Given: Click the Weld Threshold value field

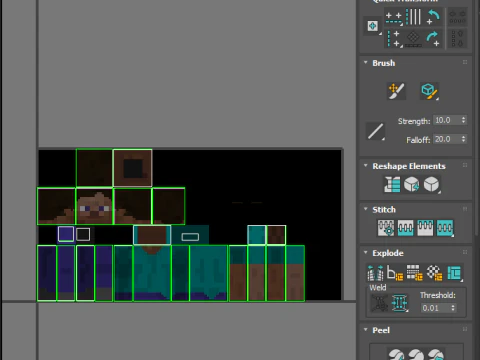Looking at the screenshot, I should tap(436, 308).
